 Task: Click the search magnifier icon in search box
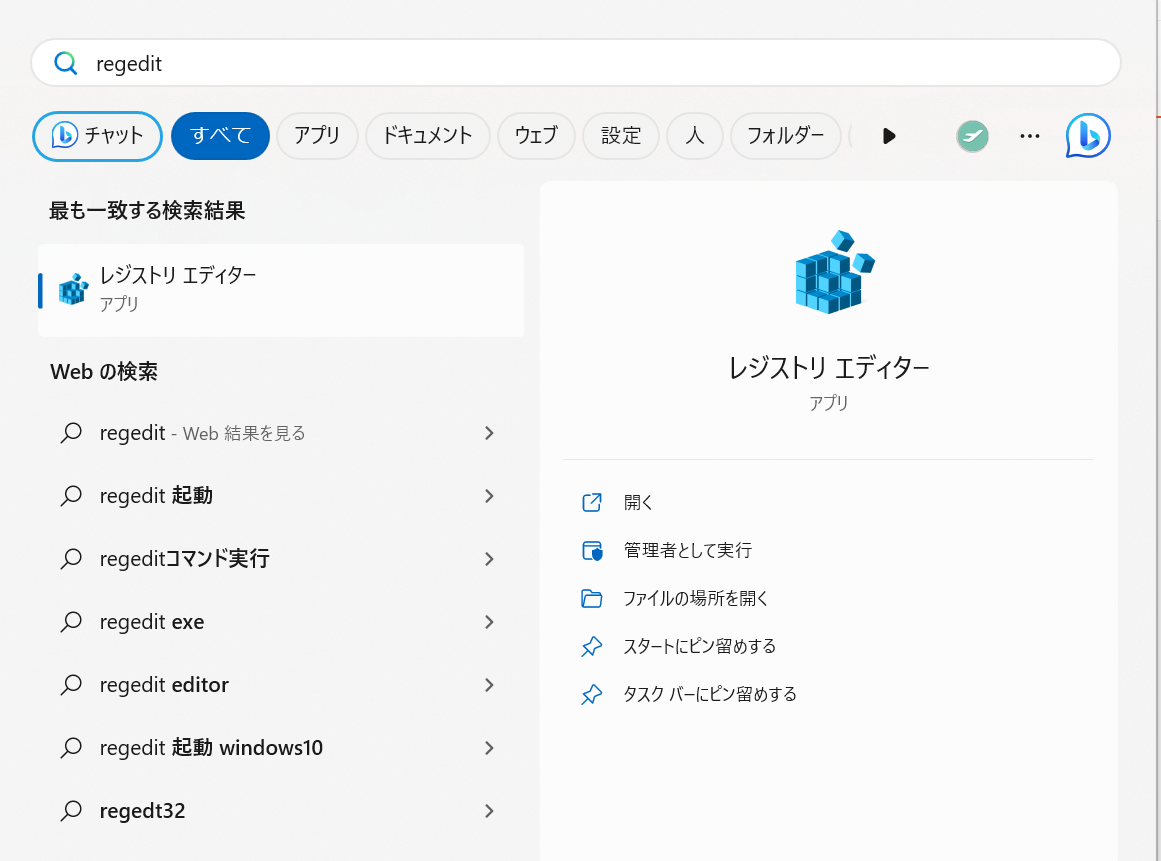point(66,64)
